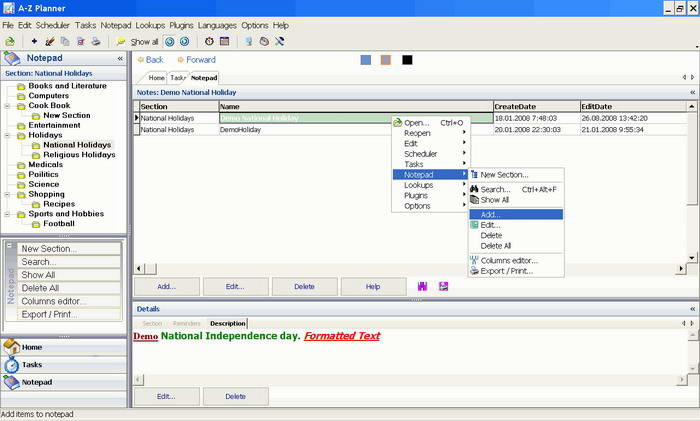Click Football folder in the tree
Screen dimensions: 700x421
pos(59,224)
